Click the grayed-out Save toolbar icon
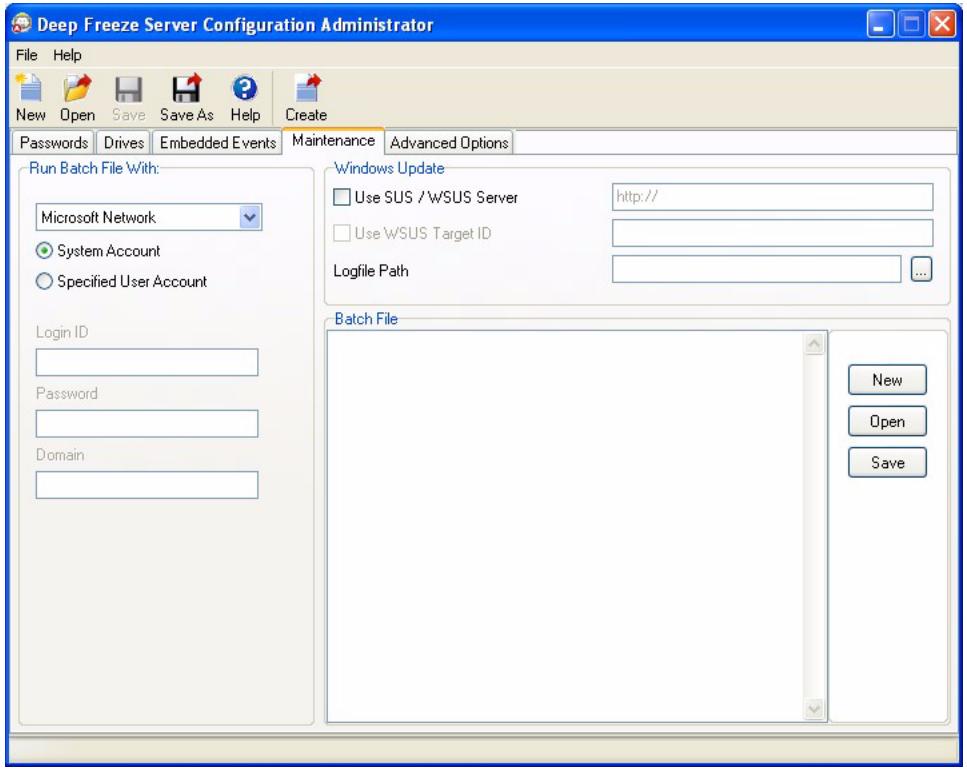 point(128,89)
